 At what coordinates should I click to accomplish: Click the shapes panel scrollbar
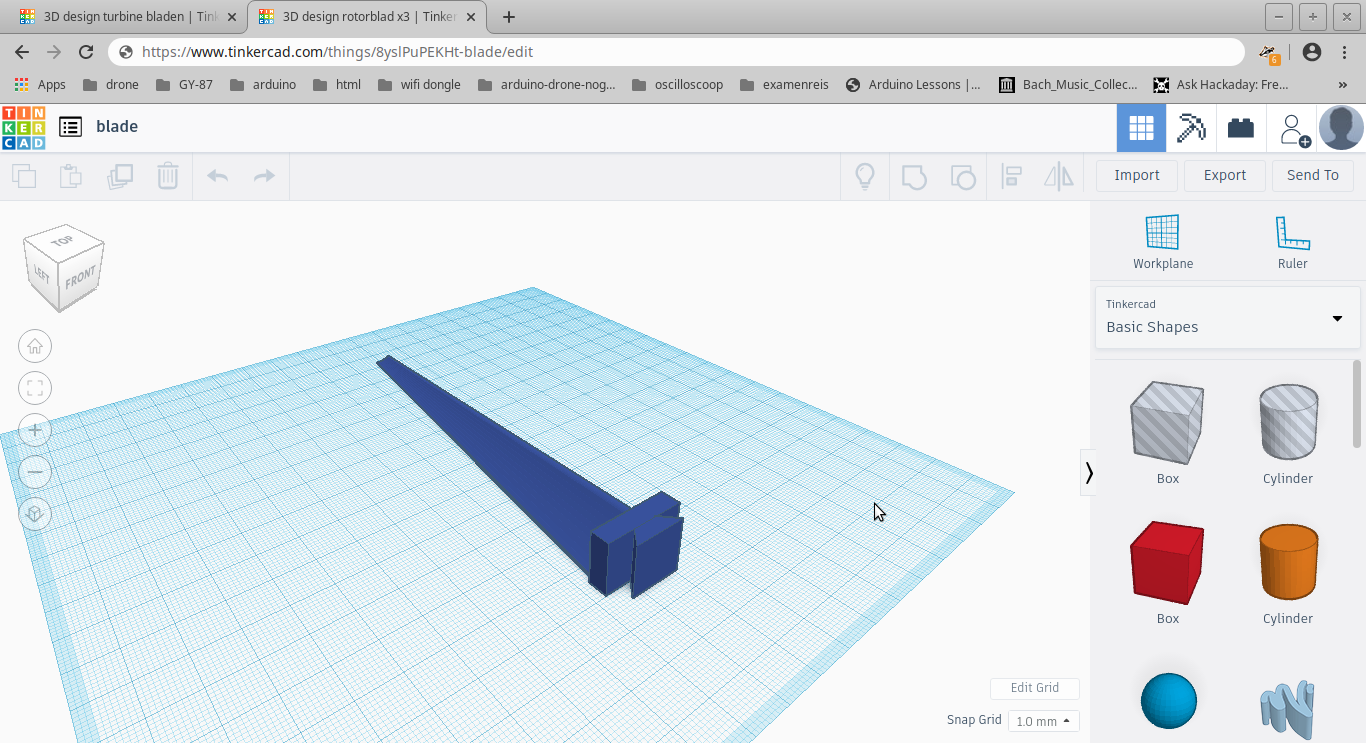(1357, 404)
